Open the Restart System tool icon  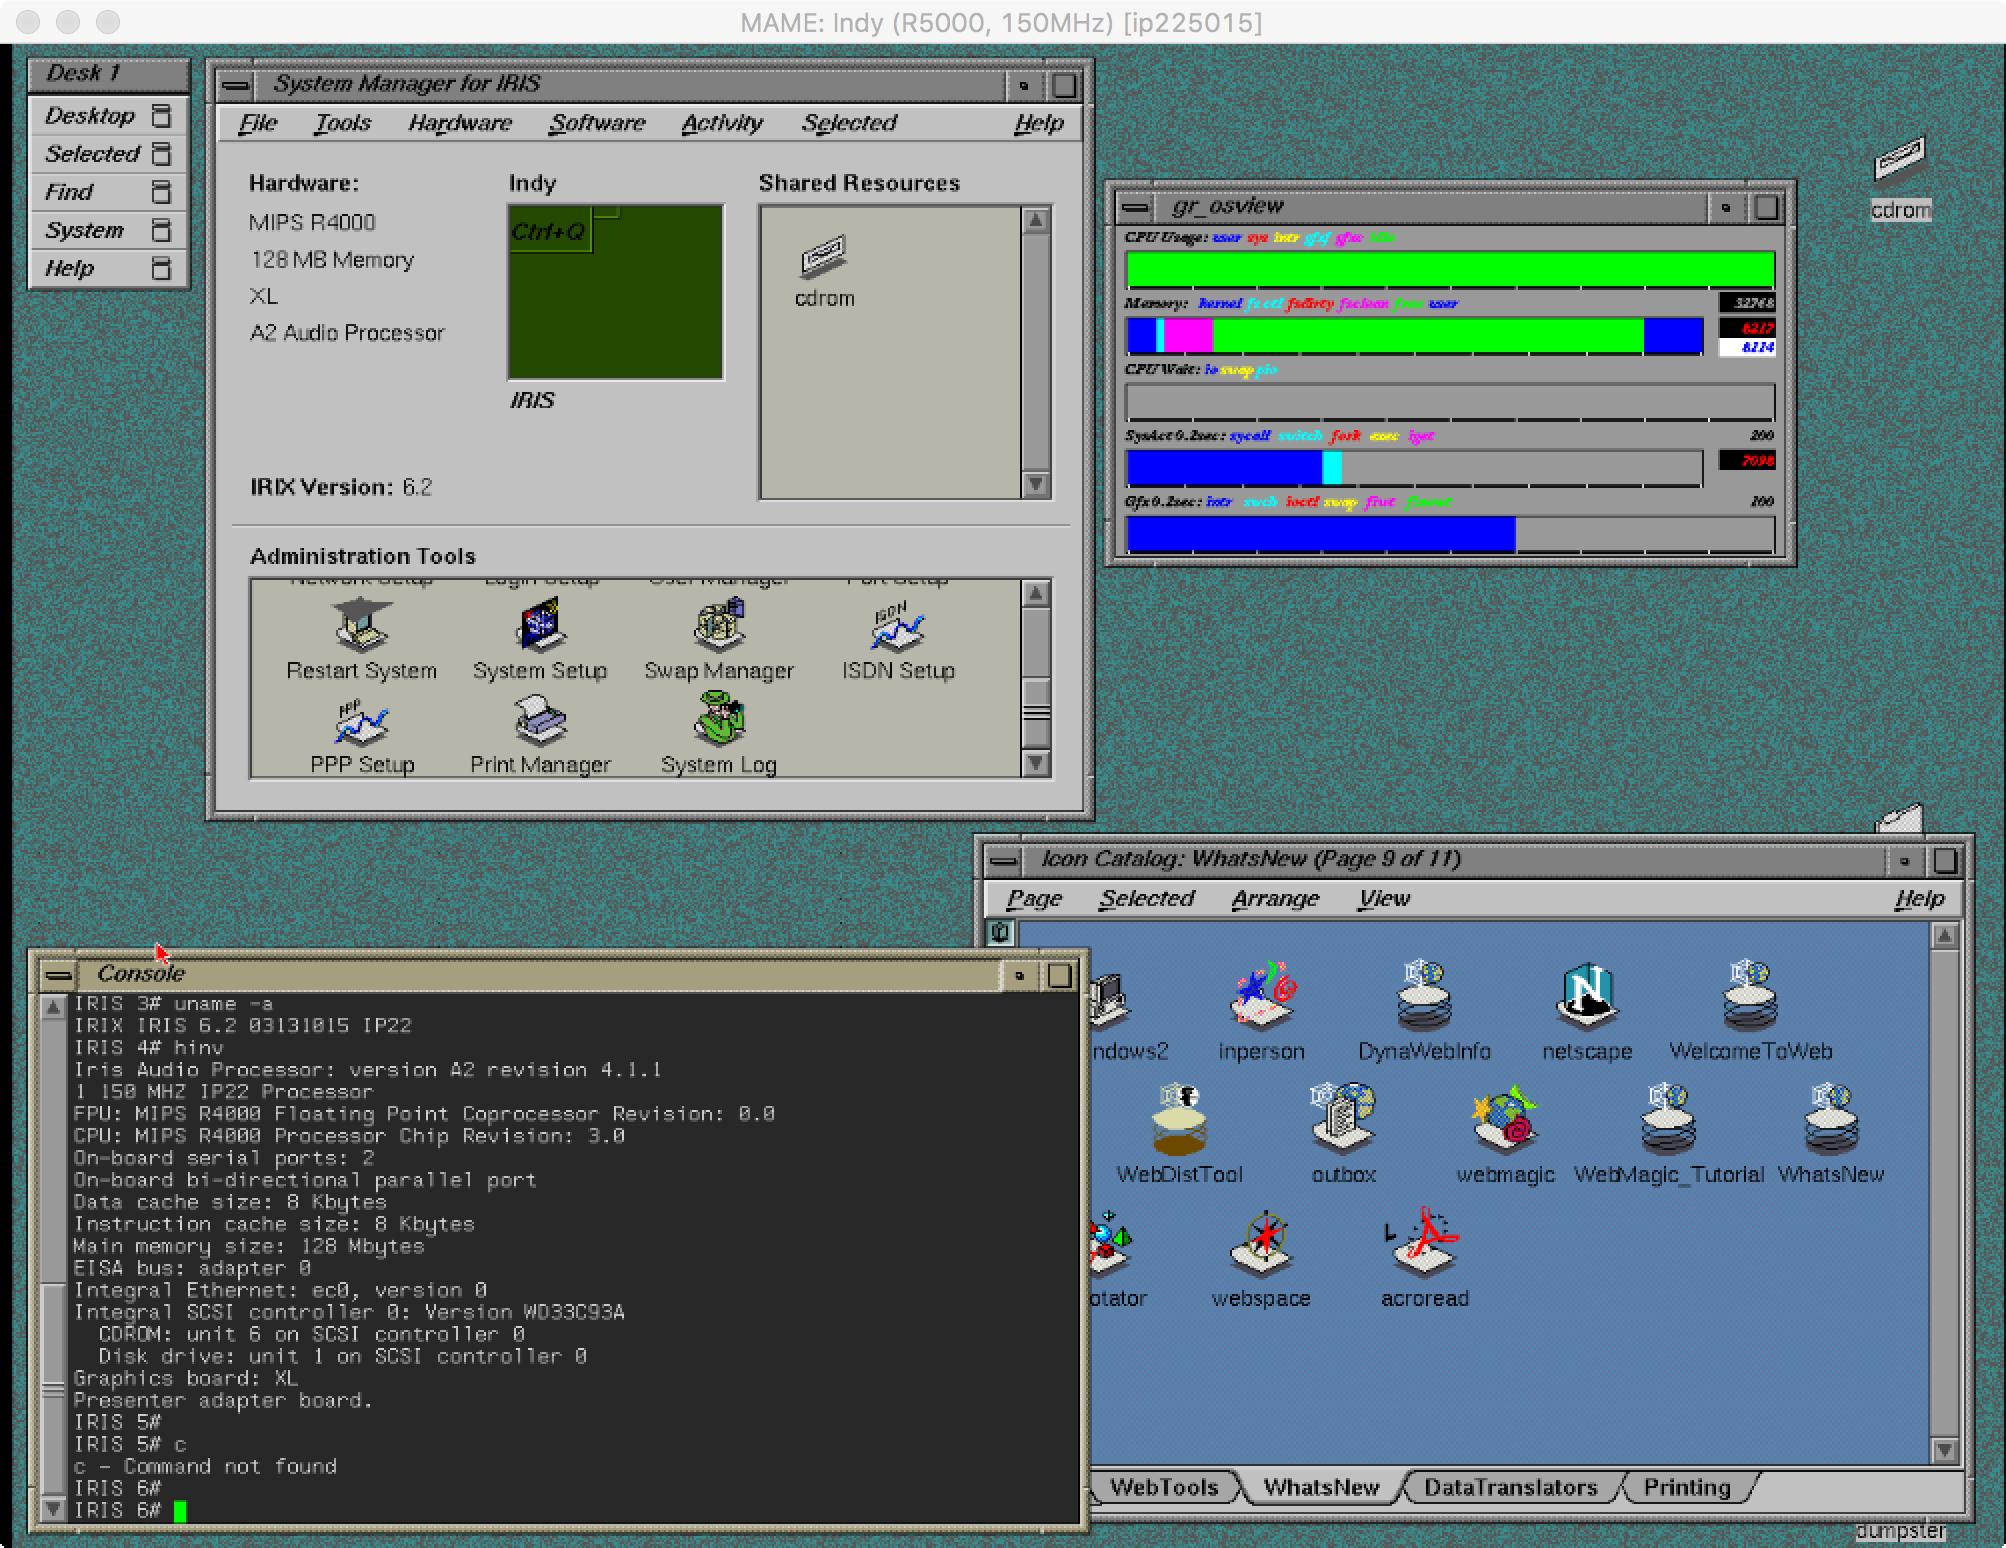tap(361, 624)
